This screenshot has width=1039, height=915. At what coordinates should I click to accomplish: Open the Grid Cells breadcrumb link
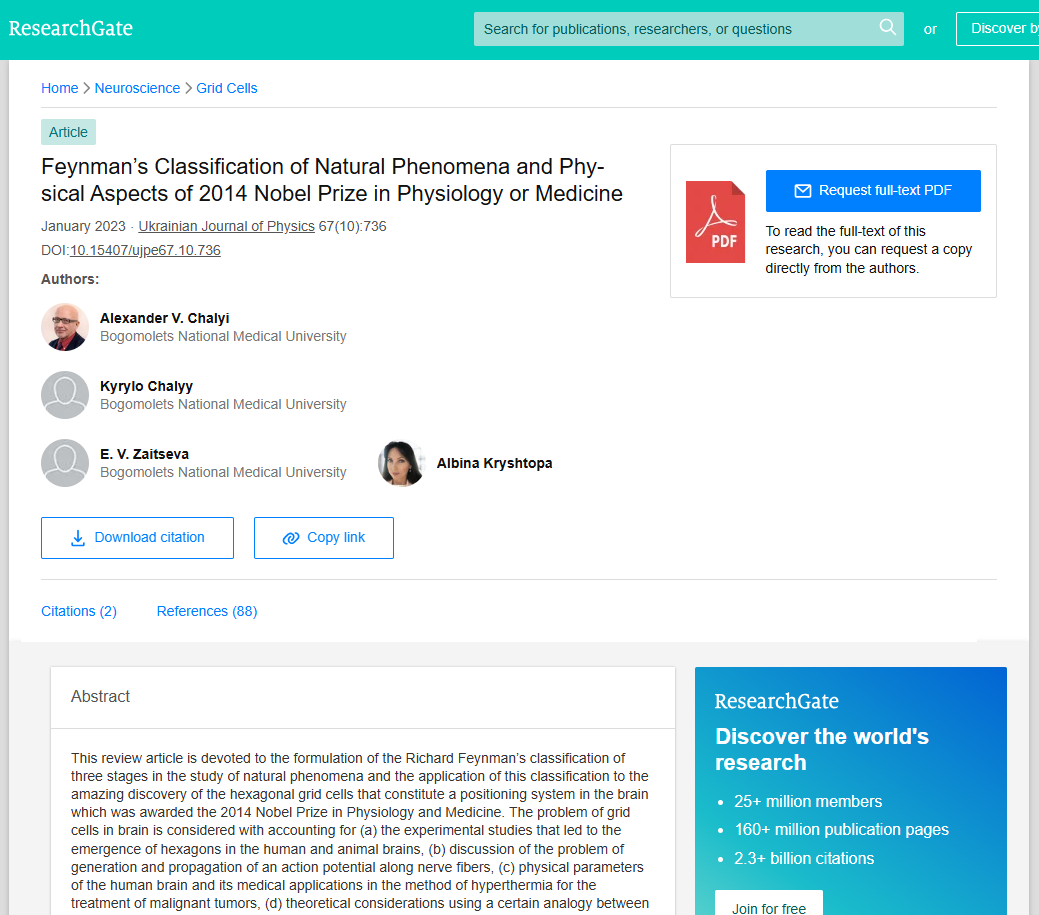[227, 88]
